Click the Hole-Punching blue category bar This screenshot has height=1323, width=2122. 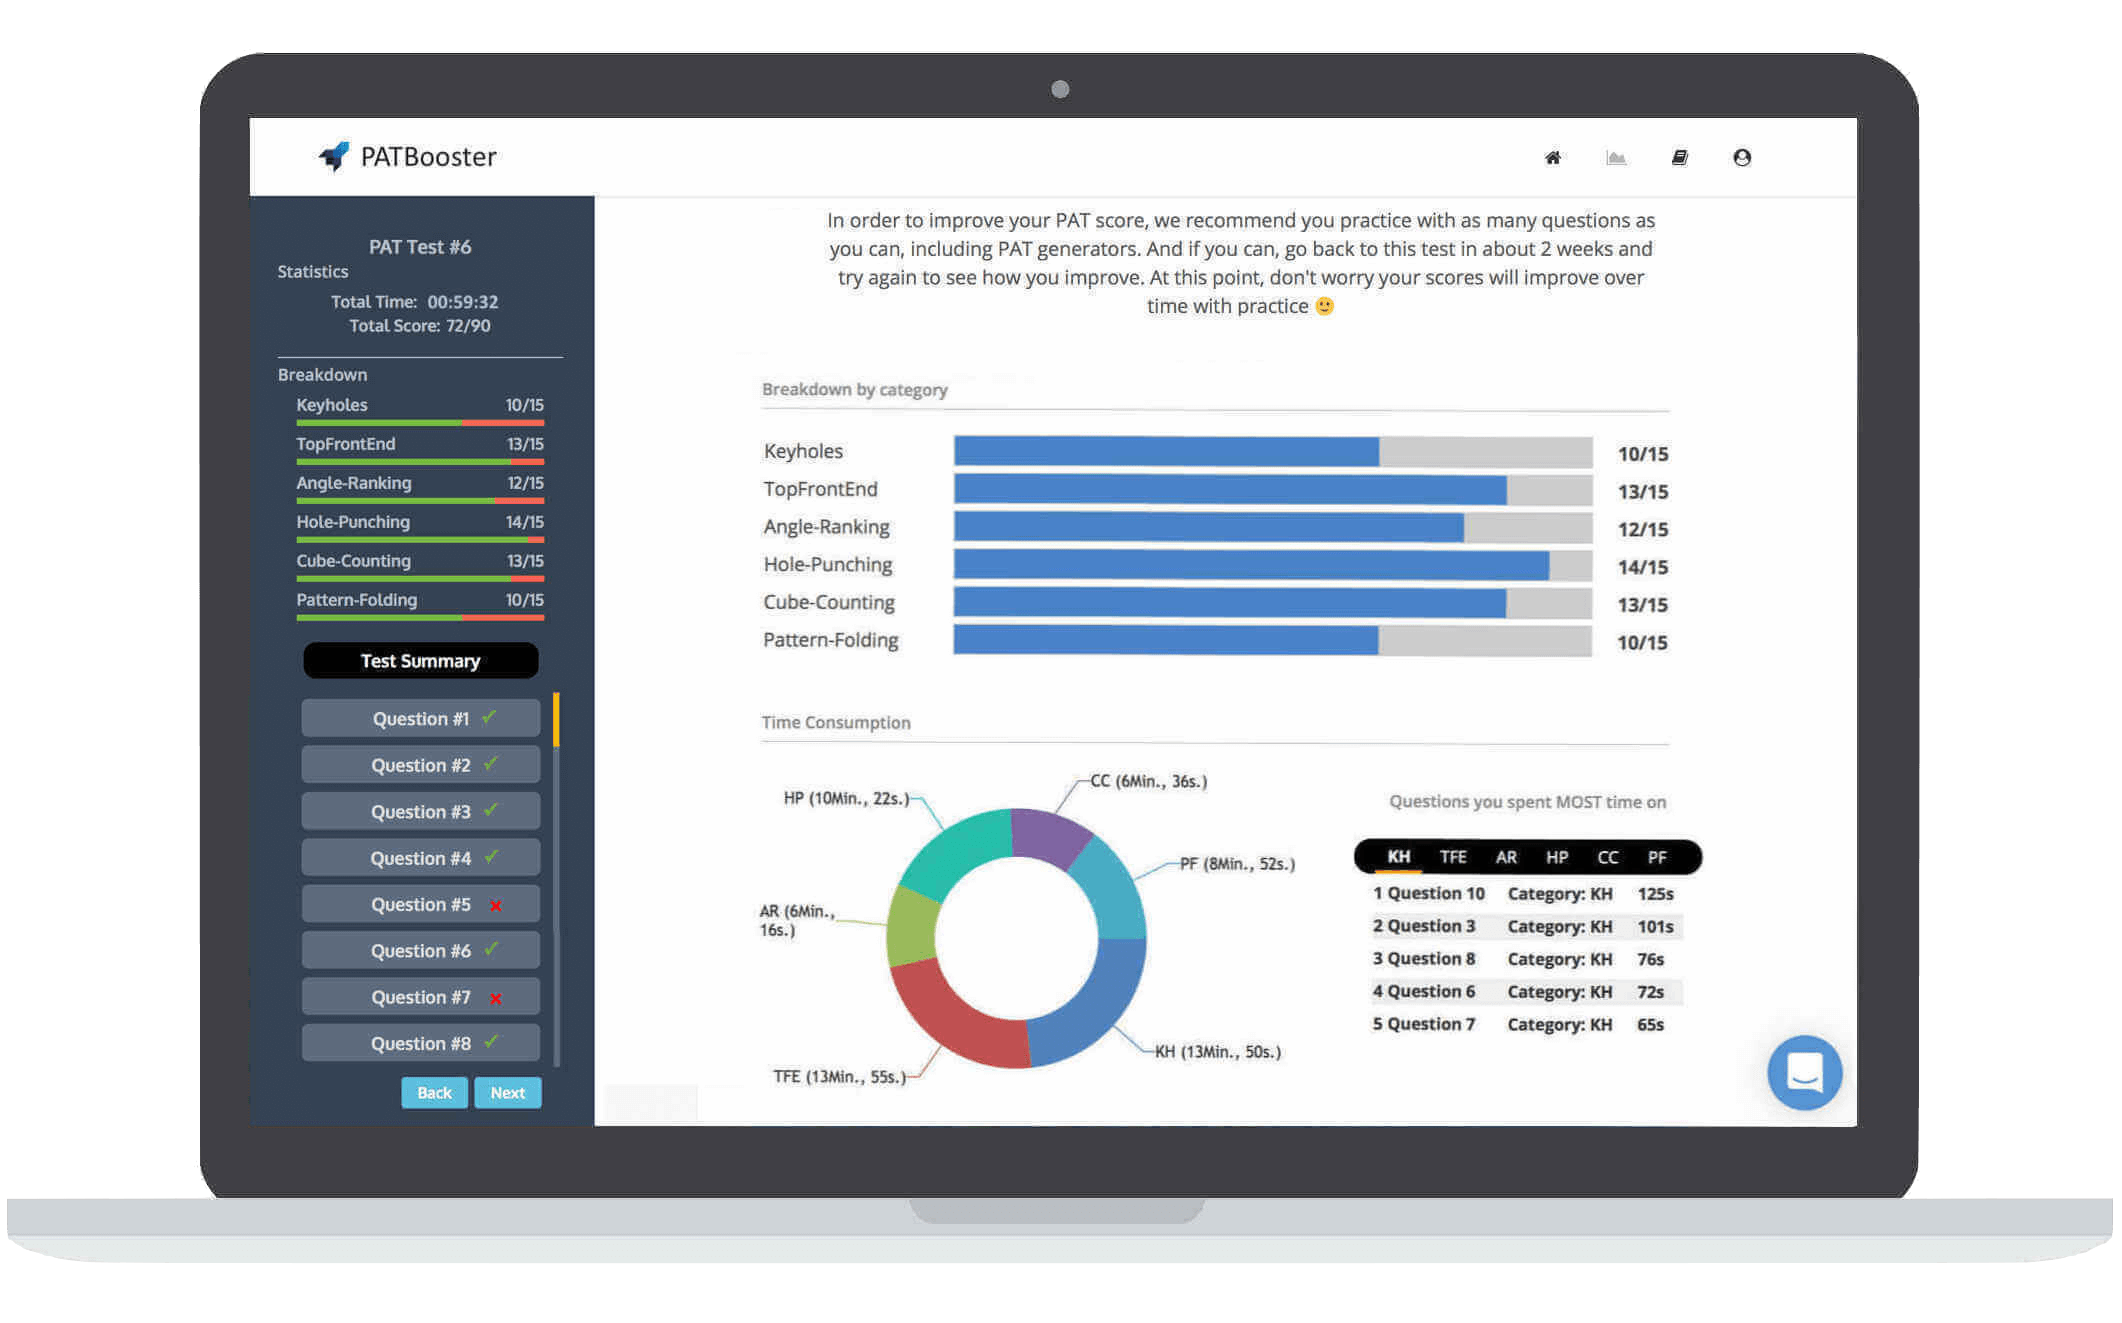pyautogui.click(x=1251, y=565)
